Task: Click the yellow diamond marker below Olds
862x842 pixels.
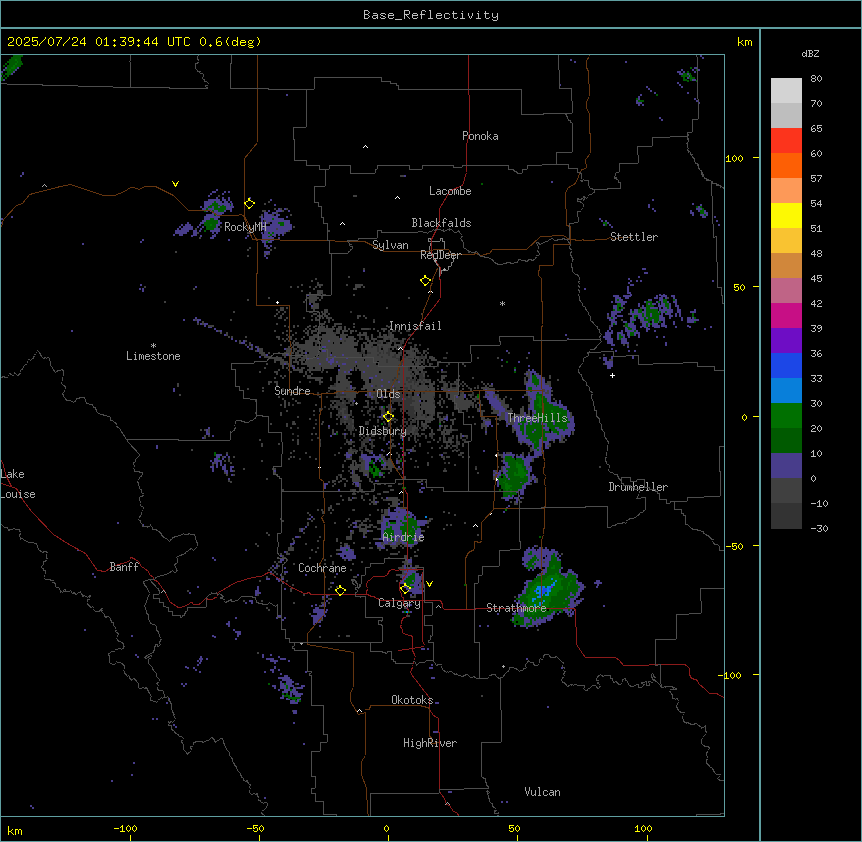Action: 389,417
